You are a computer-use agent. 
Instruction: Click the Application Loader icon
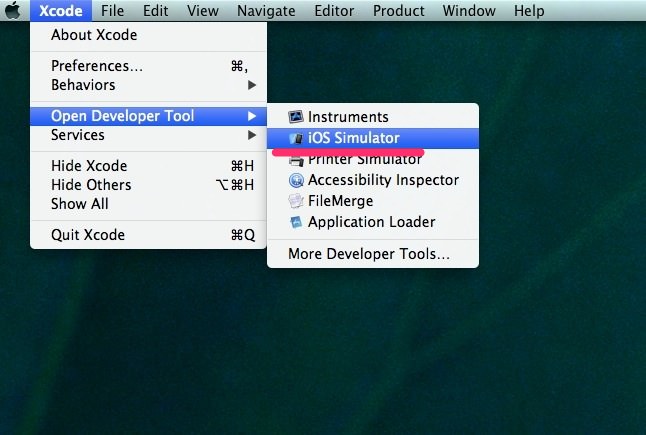point(295,222)
